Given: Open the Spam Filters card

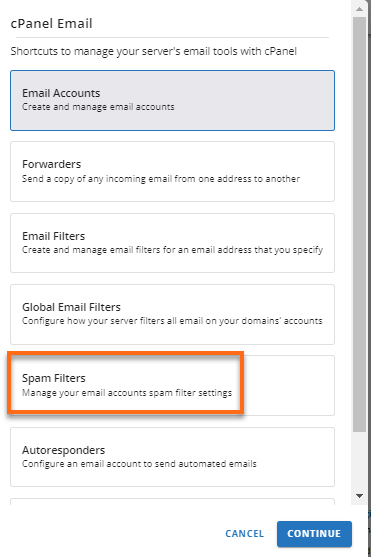Looking at the screenshot, I should click(x=172, y=385).
